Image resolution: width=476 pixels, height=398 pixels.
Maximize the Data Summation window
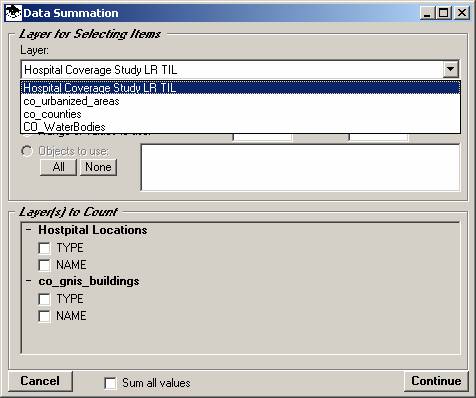(x=444, y=13)
